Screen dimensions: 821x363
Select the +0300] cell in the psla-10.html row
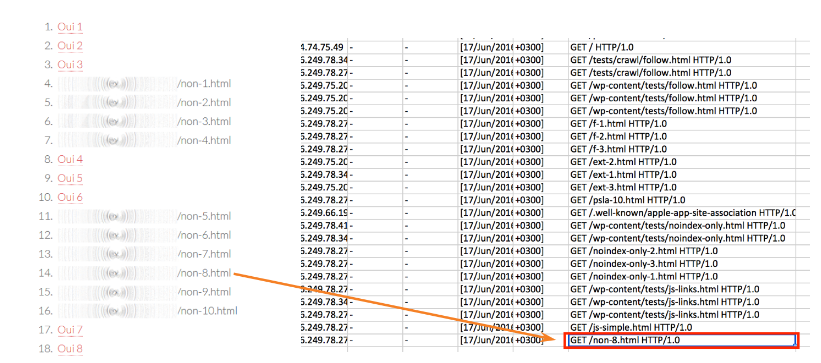[540, 200]
